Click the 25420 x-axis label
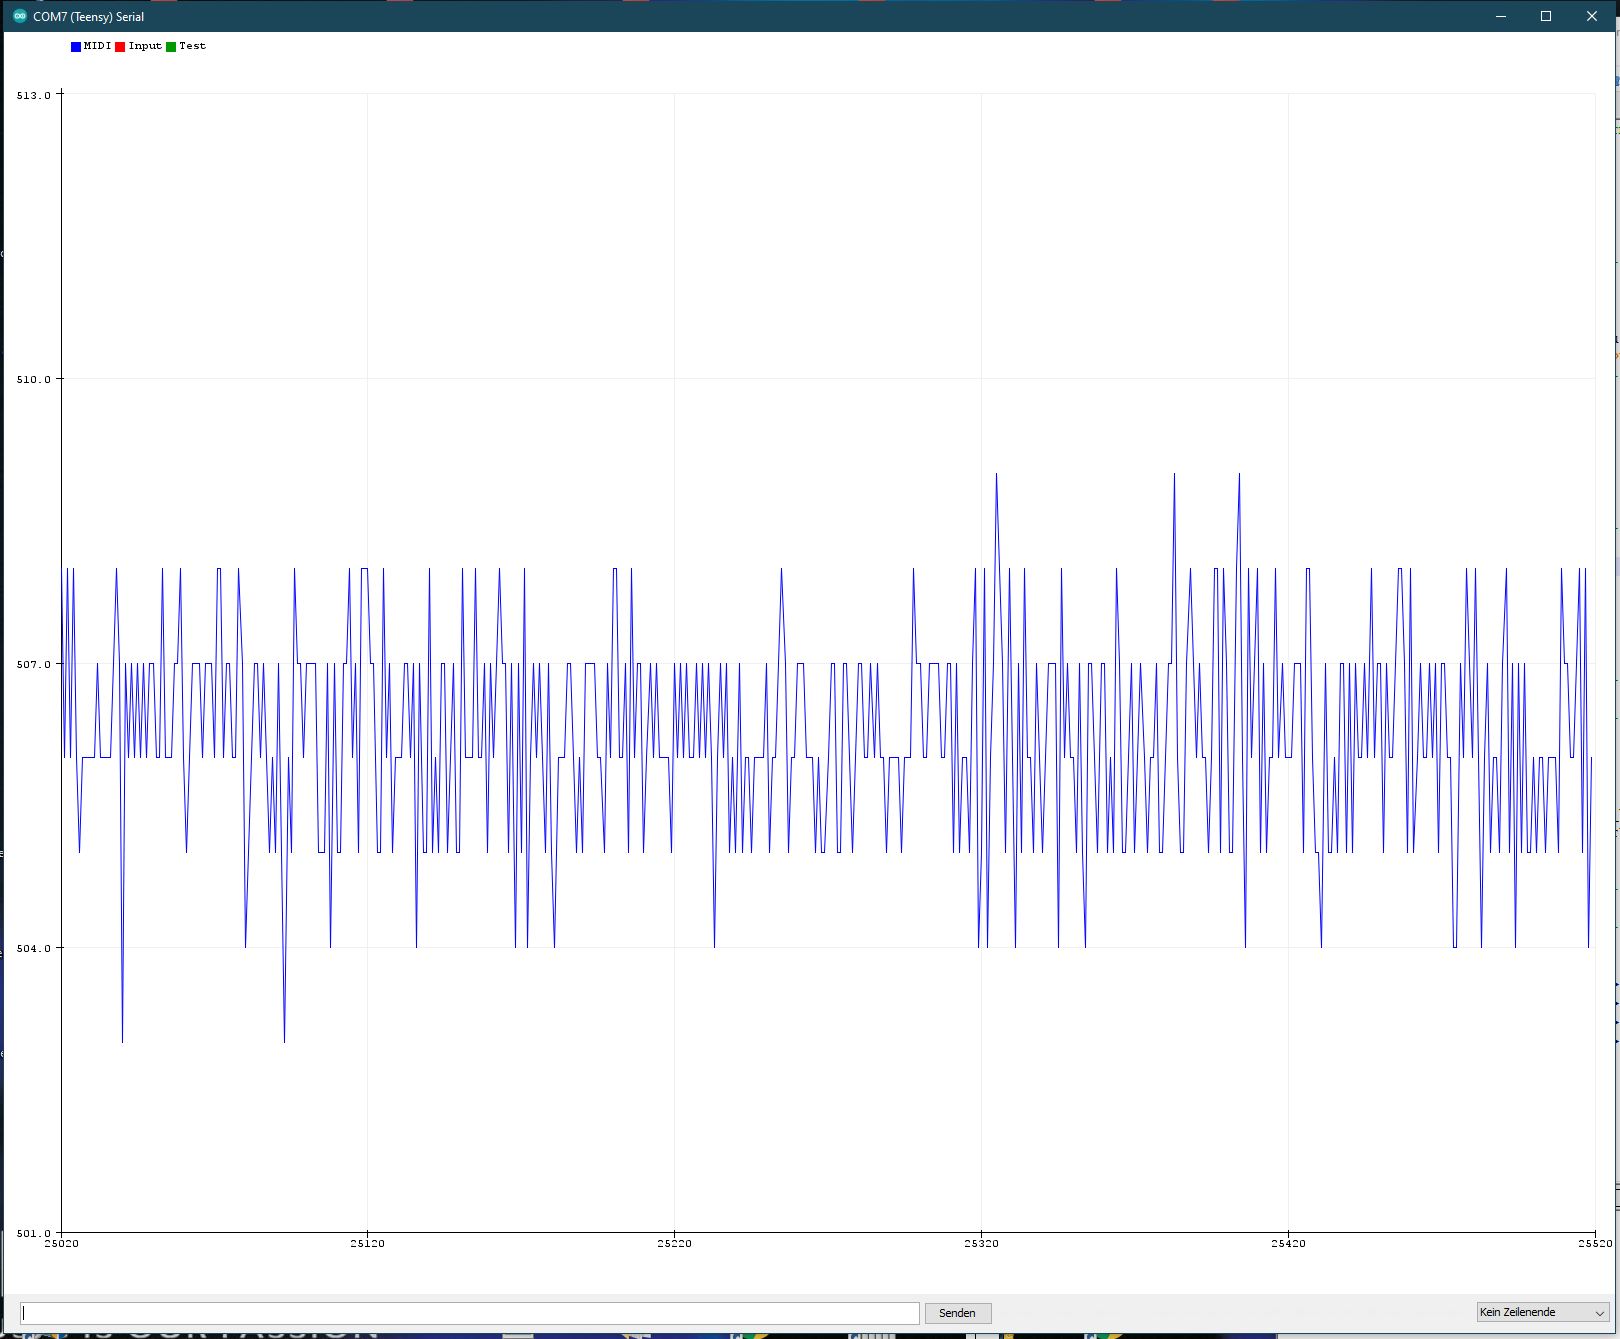The image size is (1620, 1339). [1288, 1244]
